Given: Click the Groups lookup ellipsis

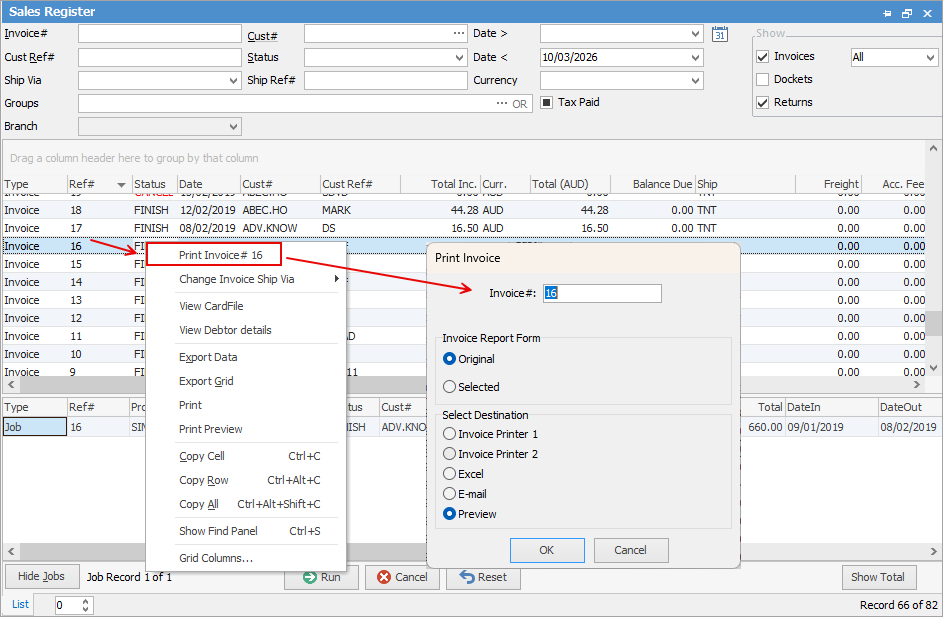Looking at the screenshot, I should pos(502,103).
